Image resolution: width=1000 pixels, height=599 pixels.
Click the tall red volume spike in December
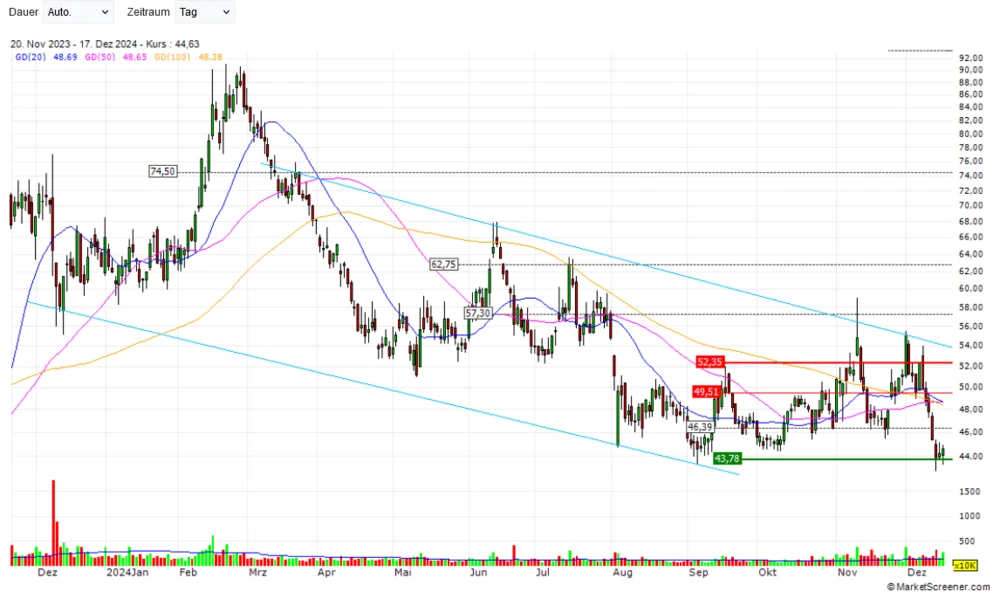[53, 520]
